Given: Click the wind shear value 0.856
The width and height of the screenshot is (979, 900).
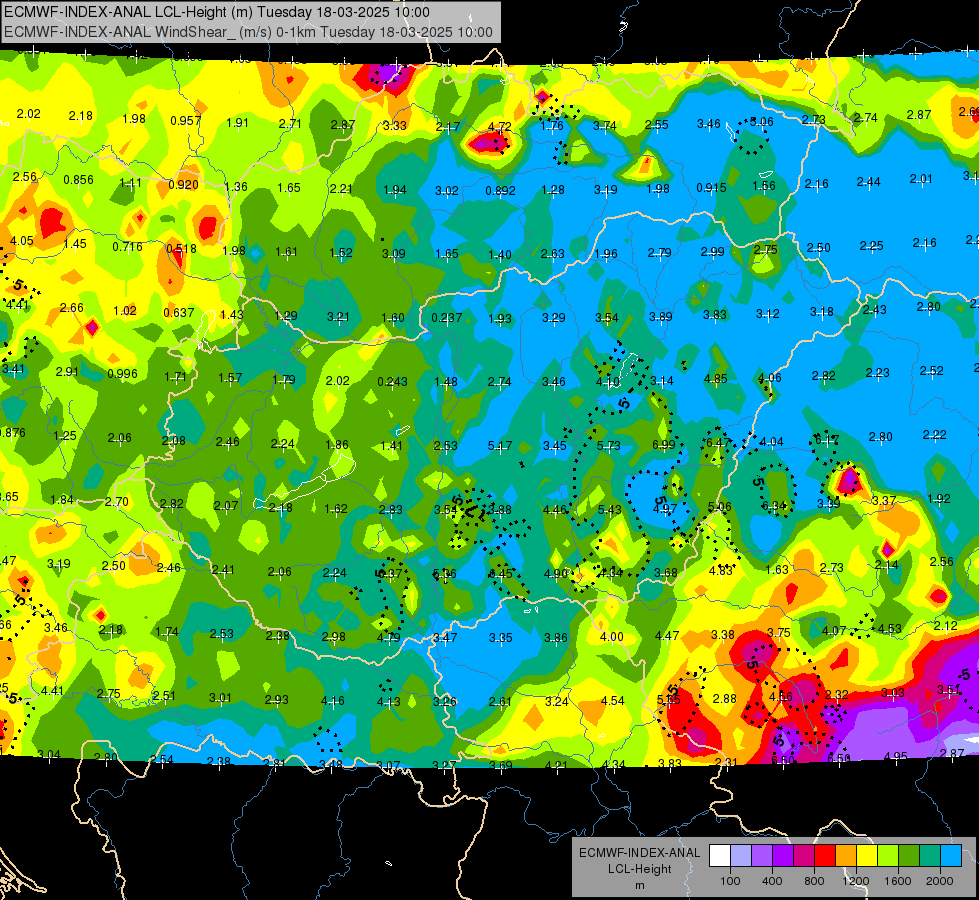Looking at the screenshot, I should click(79, 180).
